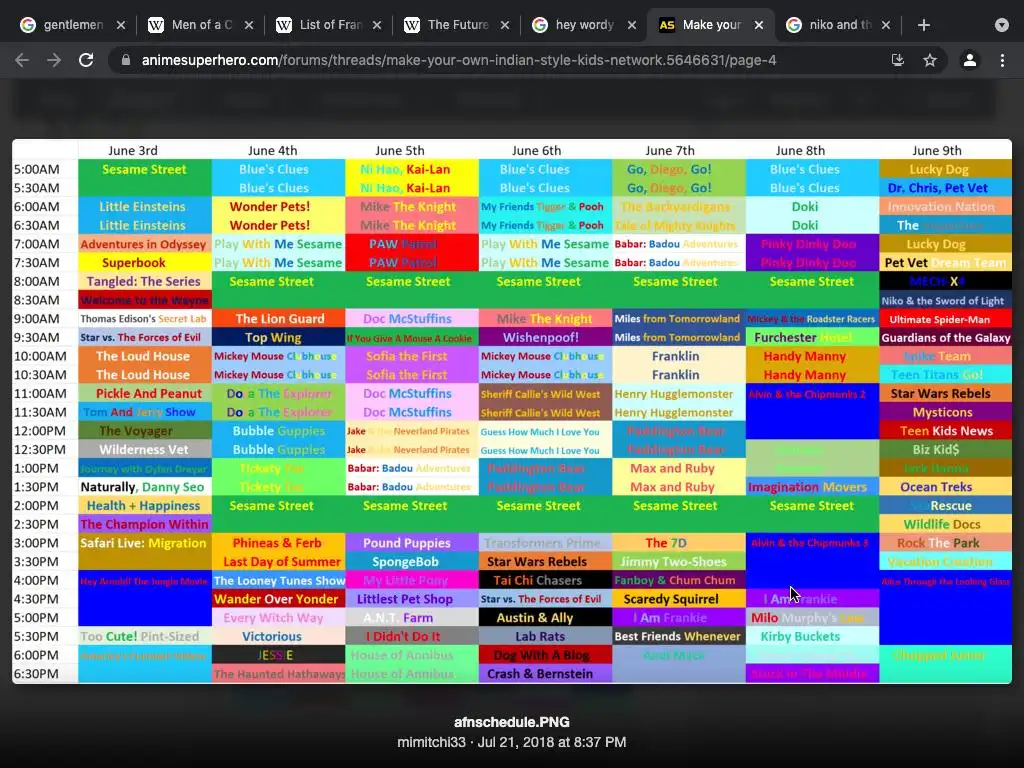This screenshot has height=768, width=1024.
Task: Install app icon in address bar
Action: click(x=898, y=60)
